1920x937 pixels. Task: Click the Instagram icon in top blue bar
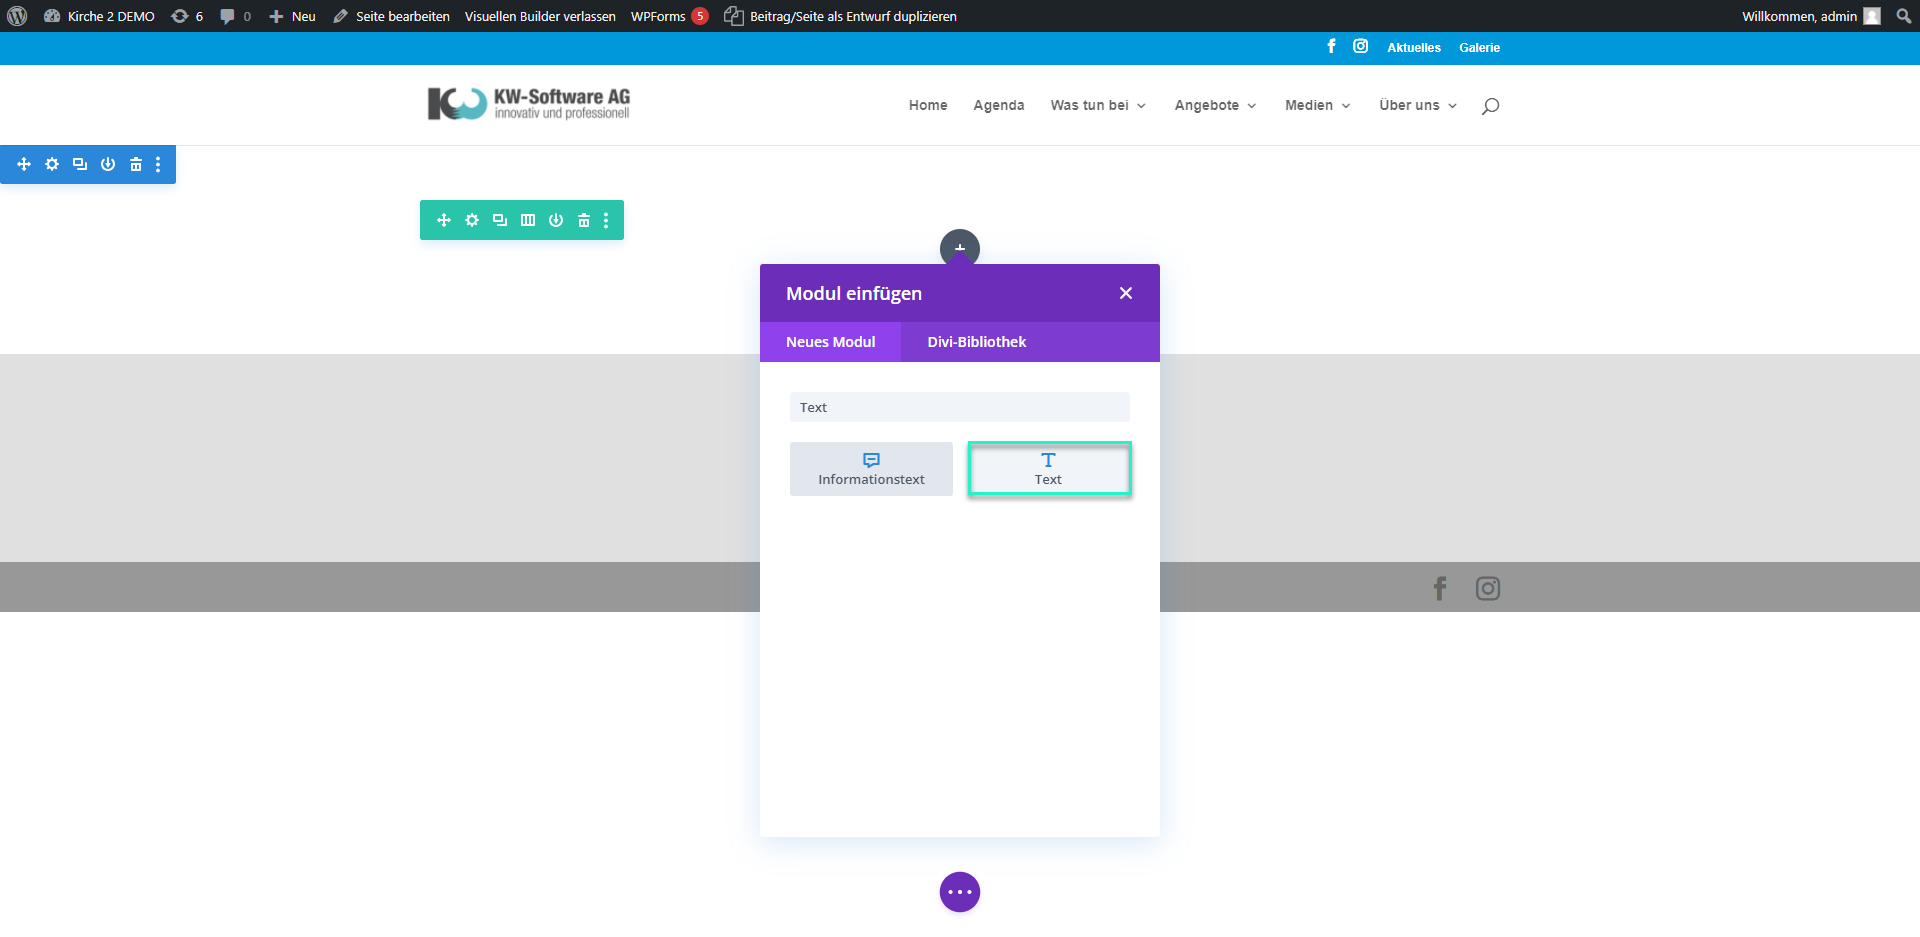tap(1360, 46)
